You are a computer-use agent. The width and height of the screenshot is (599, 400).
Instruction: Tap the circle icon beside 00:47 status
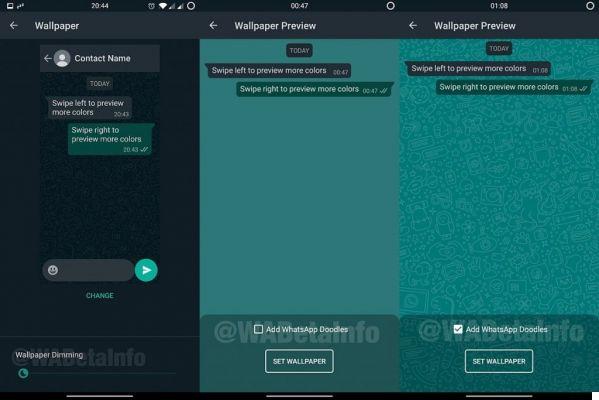pyautogui.click(x=390, y=6)
